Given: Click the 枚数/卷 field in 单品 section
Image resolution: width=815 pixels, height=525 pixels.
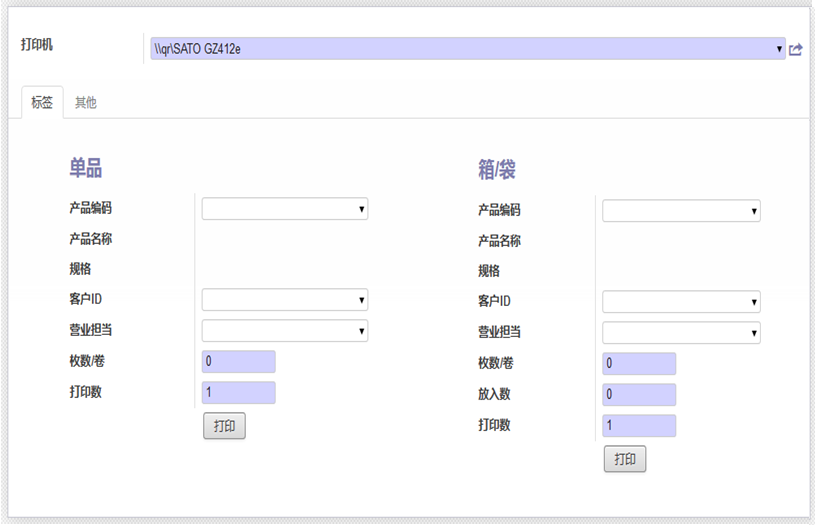Looking at the screenshot, I should [x=239, y=361].
